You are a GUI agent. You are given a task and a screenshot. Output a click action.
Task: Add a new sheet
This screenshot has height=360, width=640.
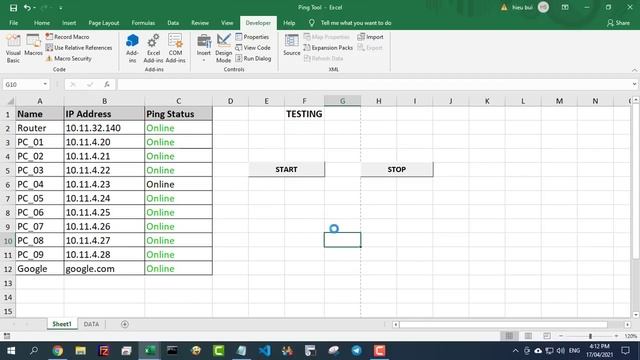coord(124,324)
